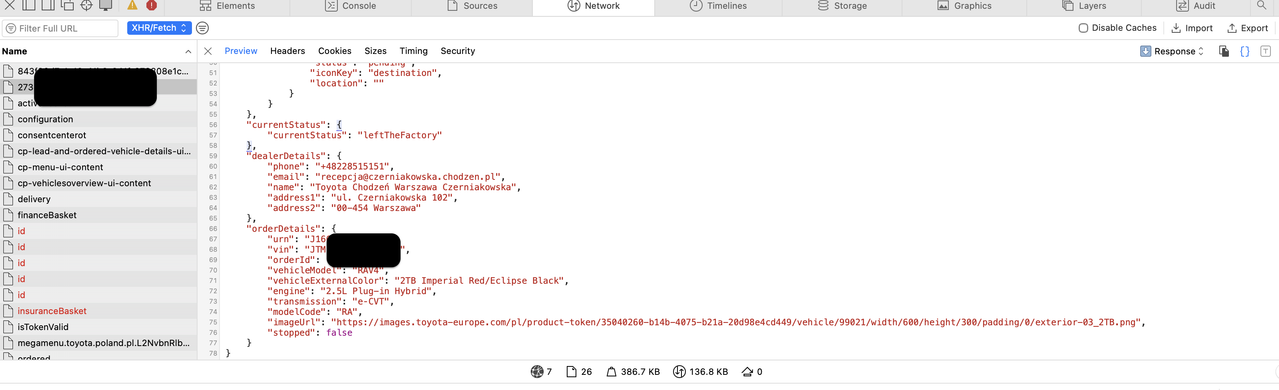The image size is (1279, 390).
Task: Select the consentcenterot request
Action: pos(97,135)
